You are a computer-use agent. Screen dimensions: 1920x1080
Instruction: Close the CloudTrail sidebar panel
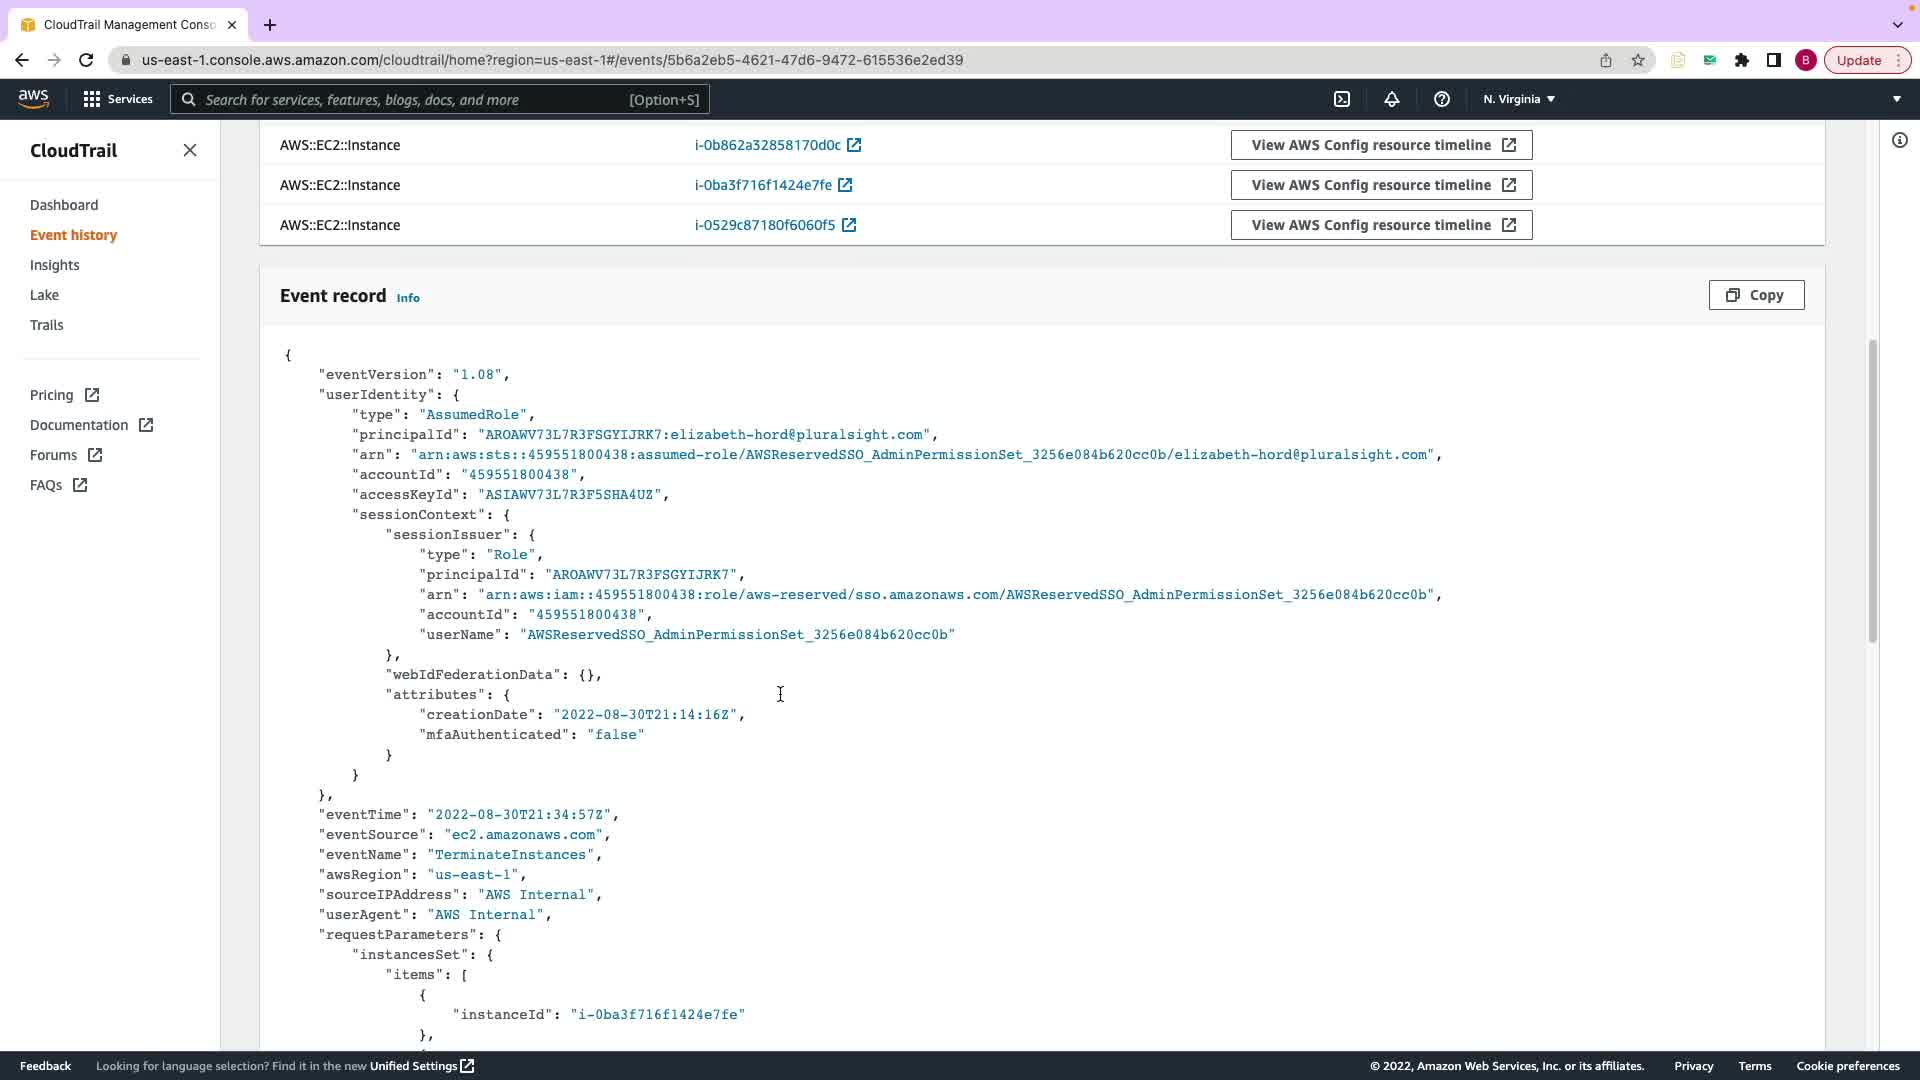coord(190,150)
